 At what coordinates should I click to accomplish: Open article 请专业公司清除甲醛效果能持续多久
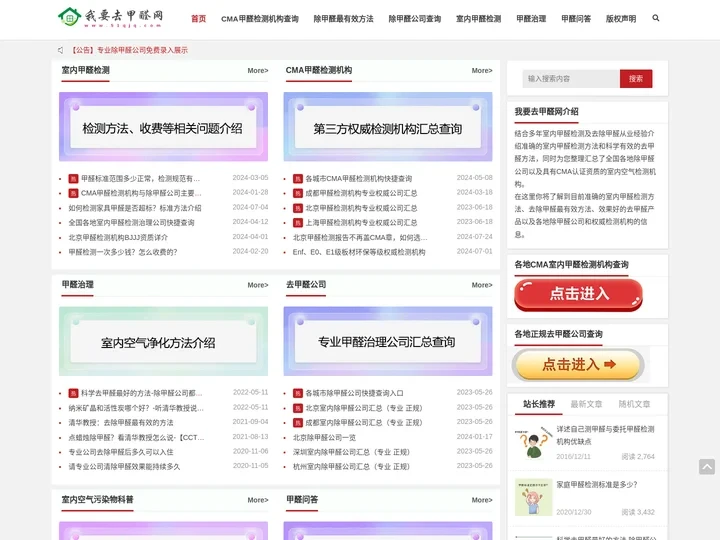pos(124,467)
